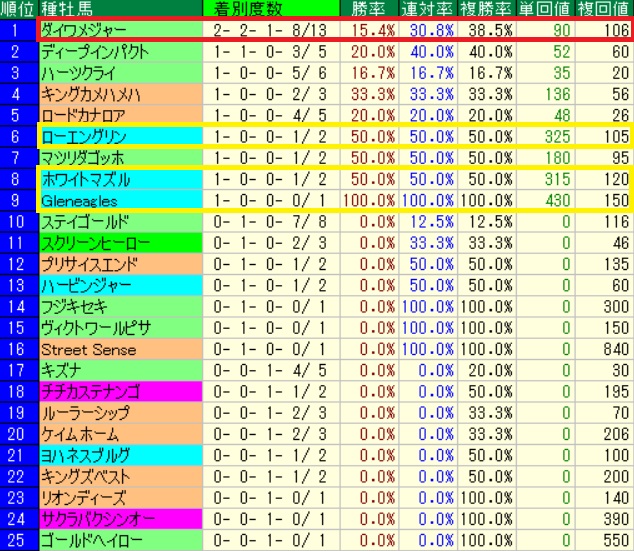
Task: Select the ケイムホーム sire name
Action: click(x=80, y=434)
